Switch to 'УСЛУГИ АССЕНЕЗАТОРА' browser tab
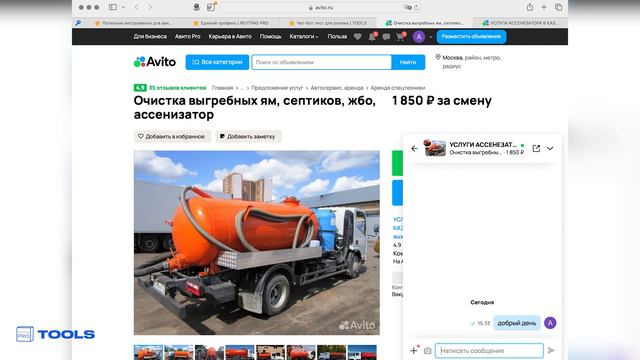This screenshot has width=640, height=360. [520, 23]
